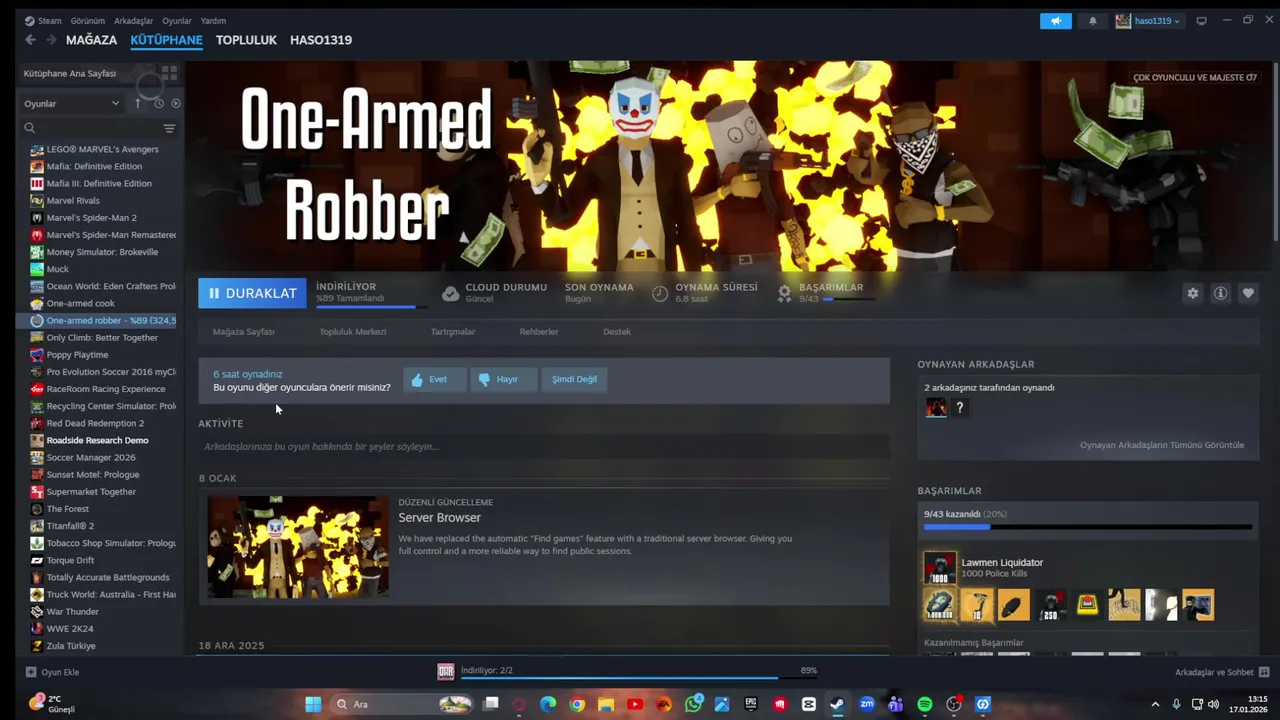Open the 1,000,000 cash achievement icon
1280x720 pixels.
[x=939, y=605]
